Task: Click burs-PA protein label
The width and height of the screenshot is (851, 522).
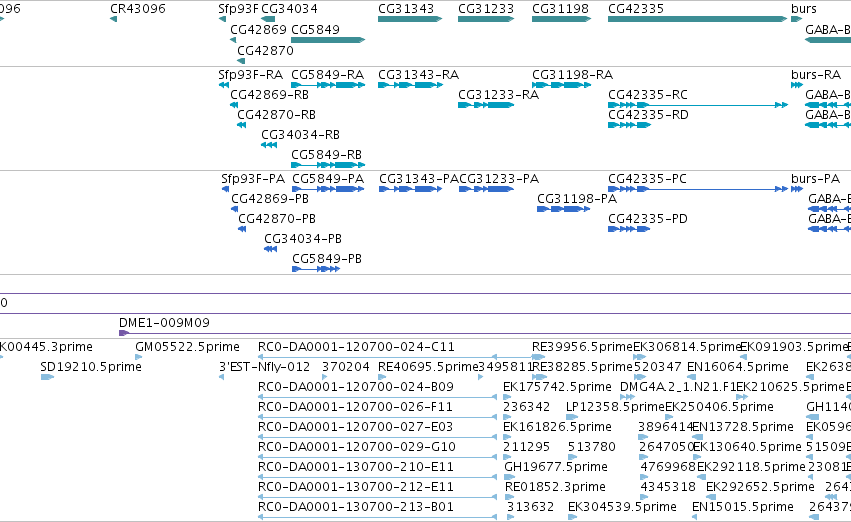Action: [815, 179]
